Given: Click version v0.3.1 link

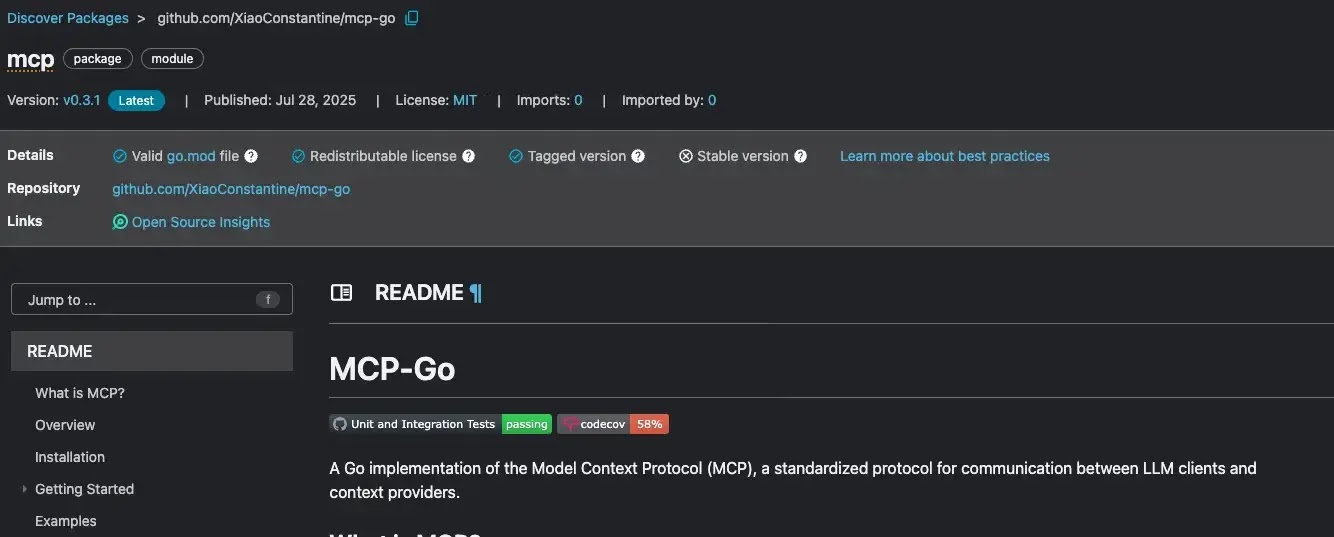Looking at the screenshot, I should coord(82,100).
